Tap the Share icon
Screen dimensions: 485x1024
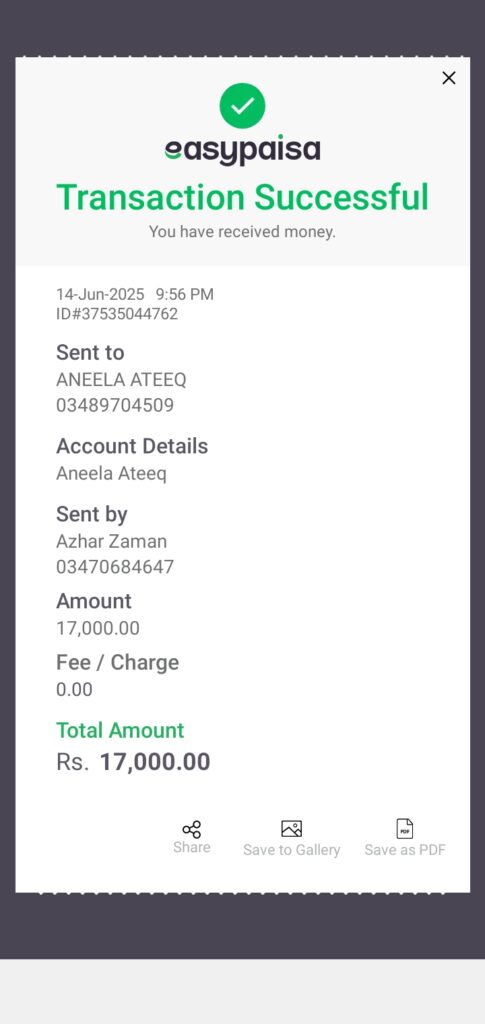pyautogui.click(x=192, y=829)
